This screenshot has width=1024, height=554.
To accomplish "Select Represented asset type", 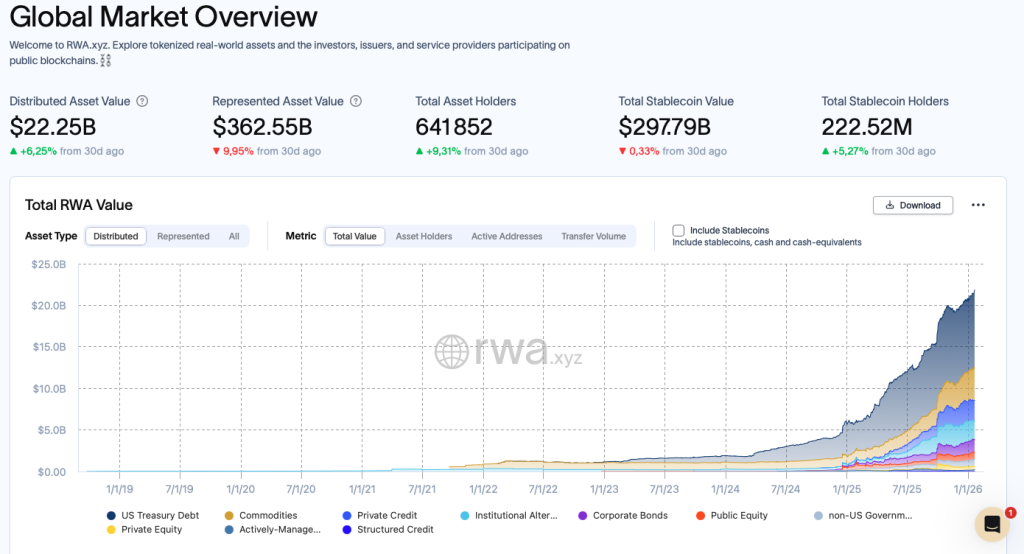I will pos(183,236).
